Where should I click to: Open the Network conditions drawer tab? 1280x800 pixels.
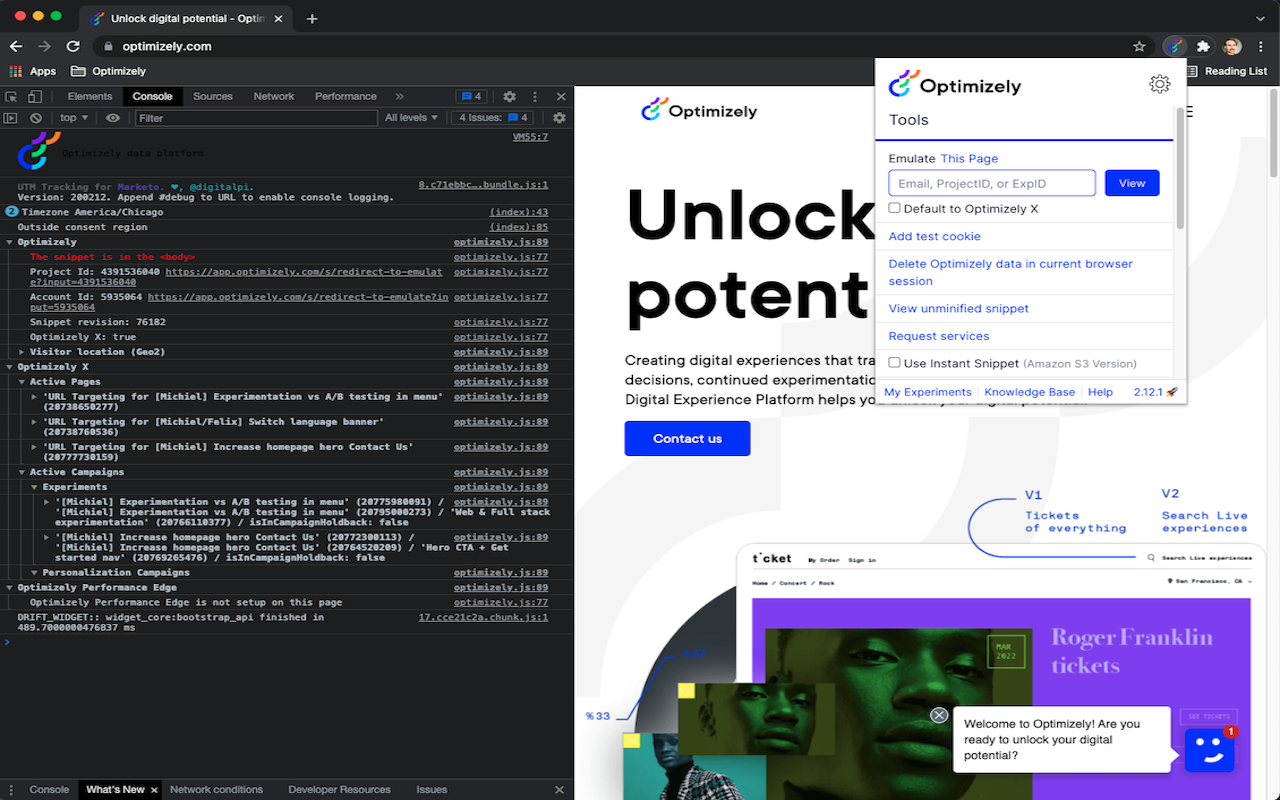(x=217, y=790)
